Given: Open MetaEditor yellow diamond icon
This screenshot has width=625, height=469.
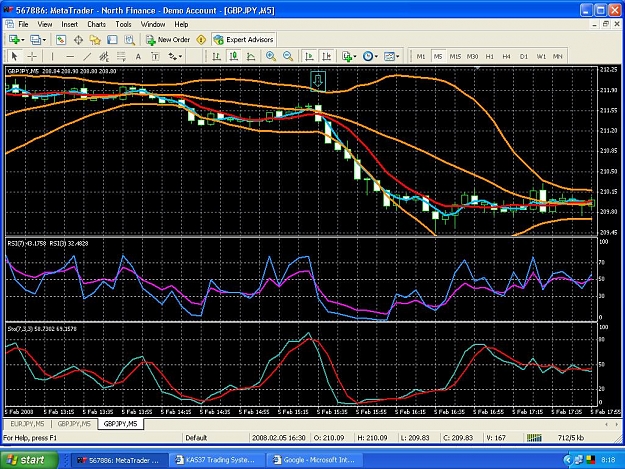Looking at the screenshot, I should point(201,40).
